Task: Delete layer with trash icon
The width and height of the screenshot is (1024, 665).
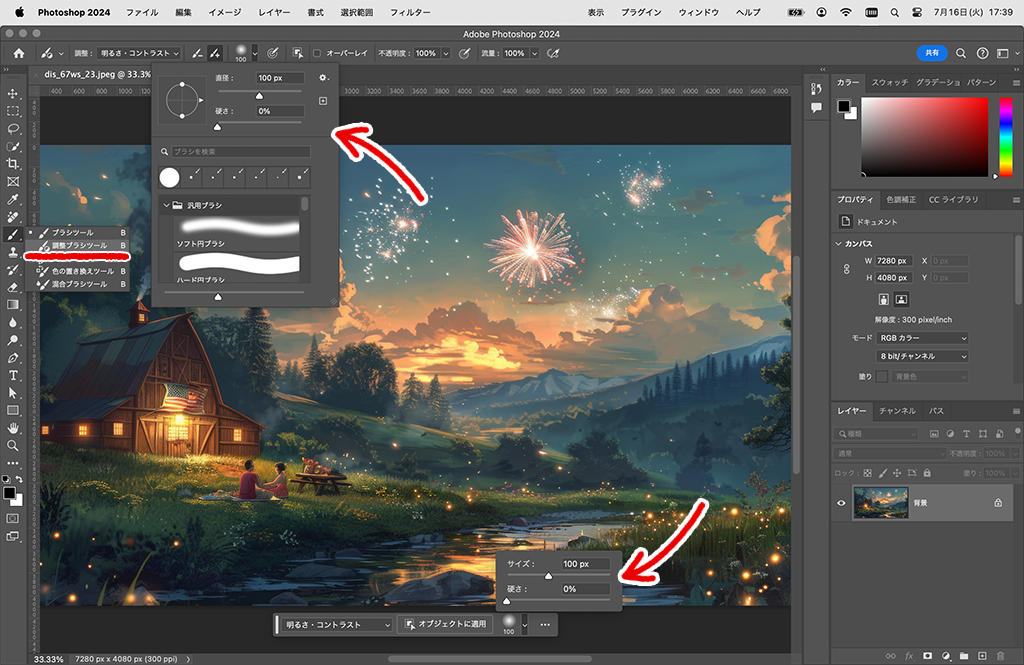Action: (x=1000, y=655)
